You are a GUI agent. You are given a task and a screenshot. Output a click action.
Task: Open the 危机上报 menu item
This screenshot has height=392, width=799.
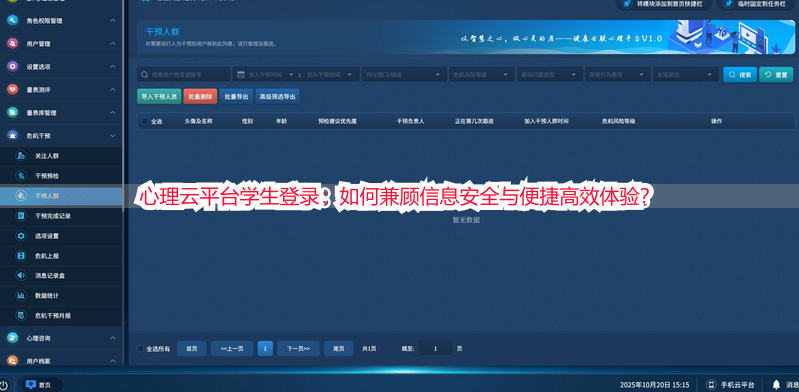click(61, 255)
